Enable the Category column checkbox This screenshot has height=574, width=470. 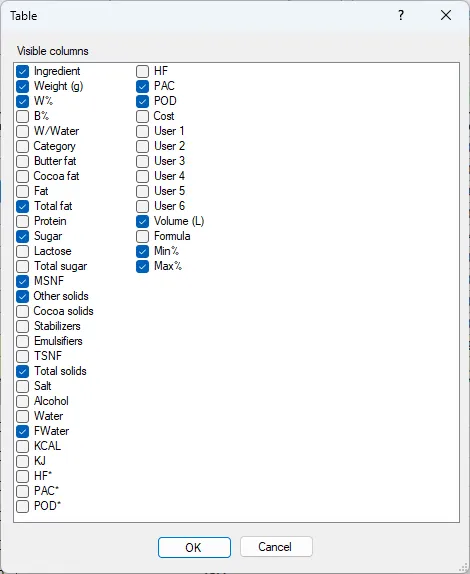coord(22,146)
